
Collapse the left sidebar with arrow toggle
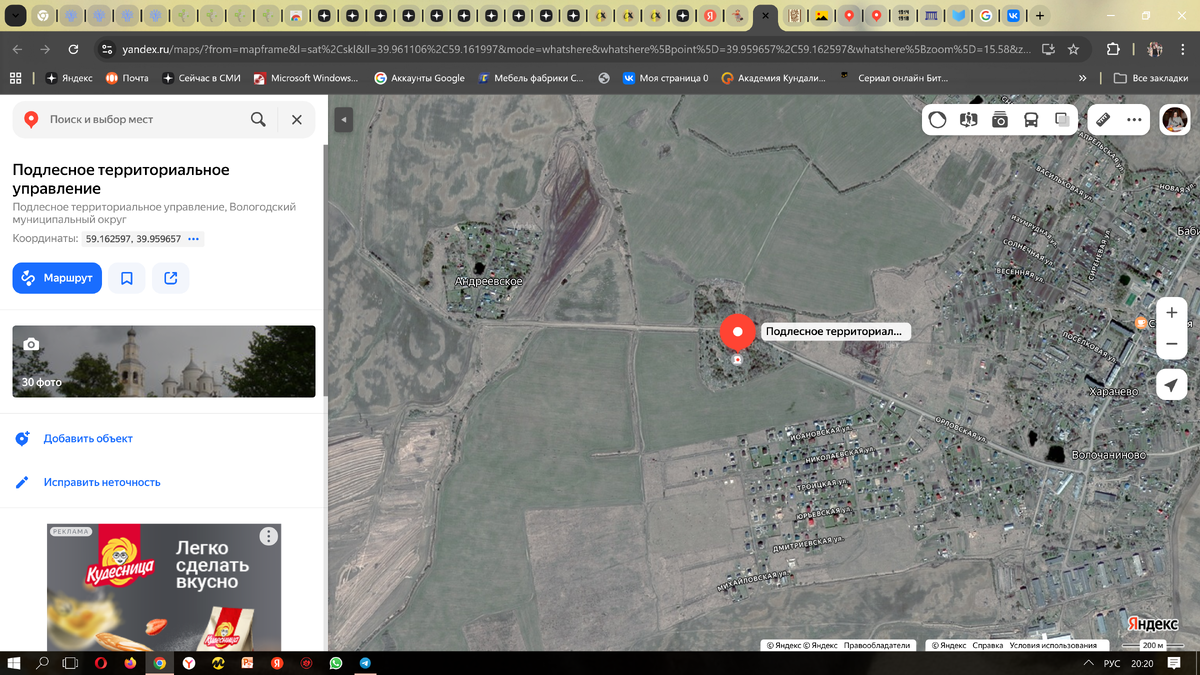[x=344, y=120]
